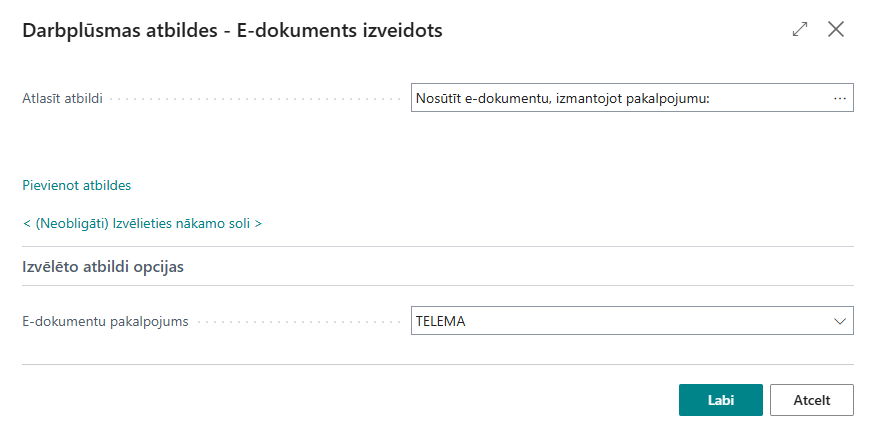This screenshot has width=877, height=438.
Task: Confirm with the Labi button
Action: coord(720,400)
